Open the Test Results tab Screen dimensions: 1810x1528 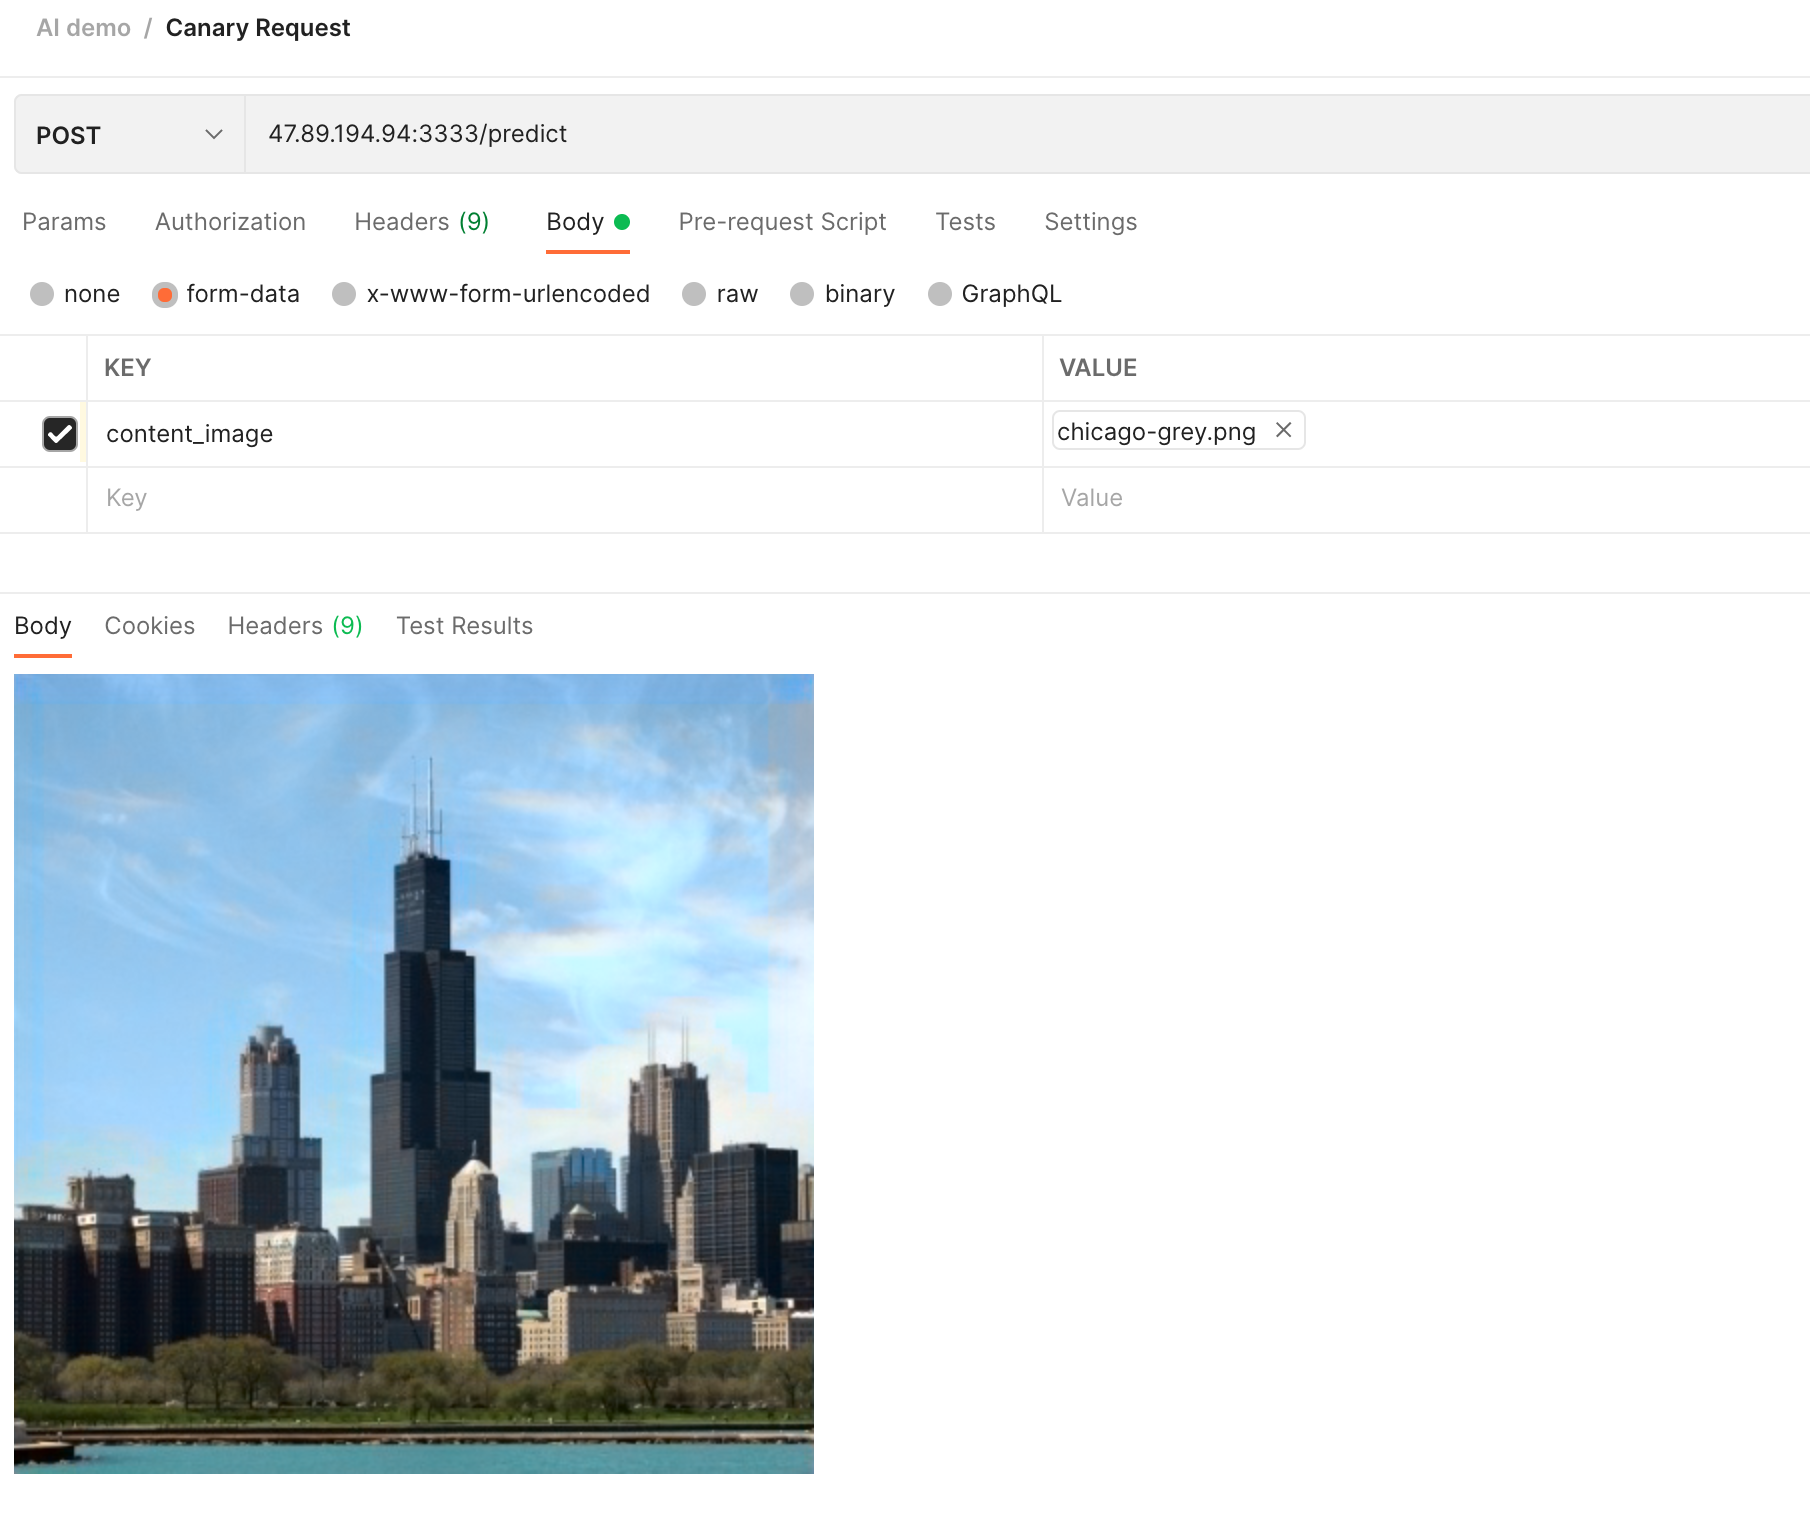(464, 626)
